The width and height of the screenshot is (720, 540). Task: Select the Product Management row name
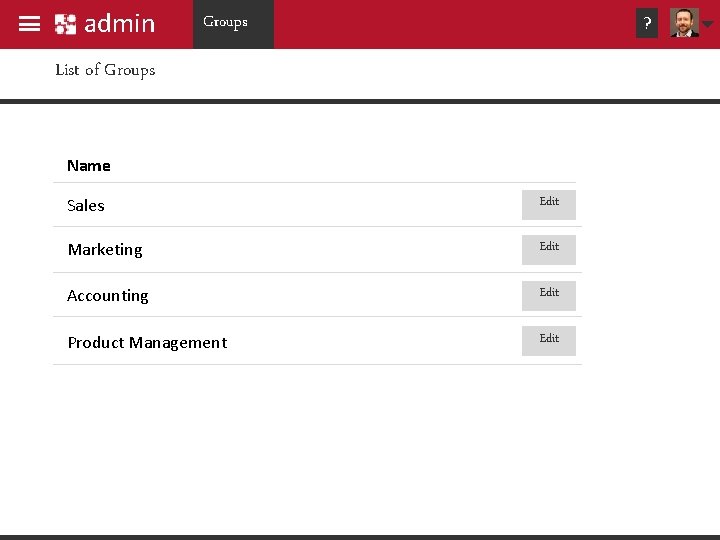click(147, 343)
